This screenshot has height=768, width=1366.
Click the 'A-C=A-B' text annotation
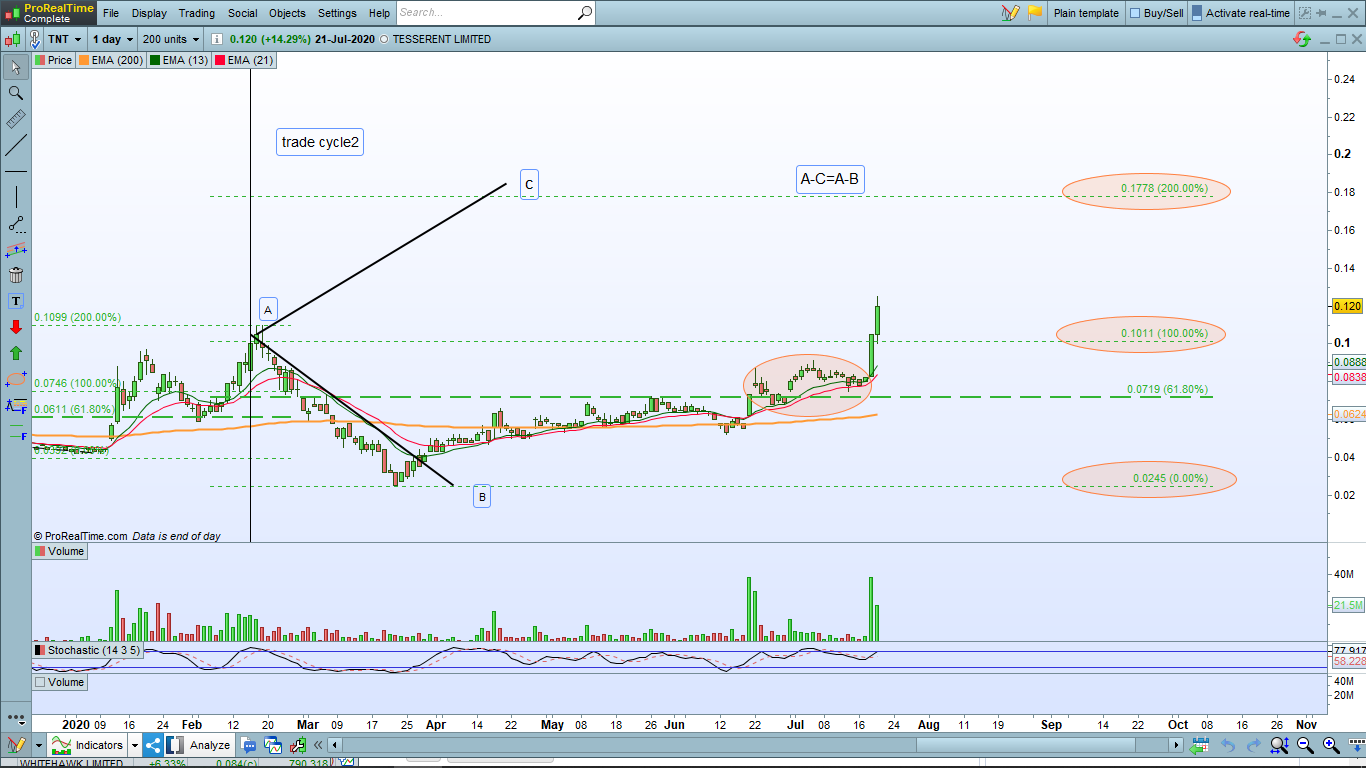coord(830,180)
